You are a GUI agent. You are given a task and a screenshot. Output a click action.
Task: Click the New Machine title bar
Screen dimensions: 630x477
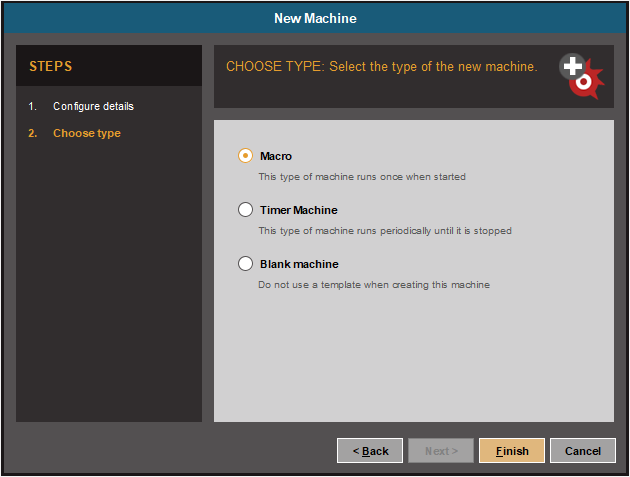tap(315, 18)
